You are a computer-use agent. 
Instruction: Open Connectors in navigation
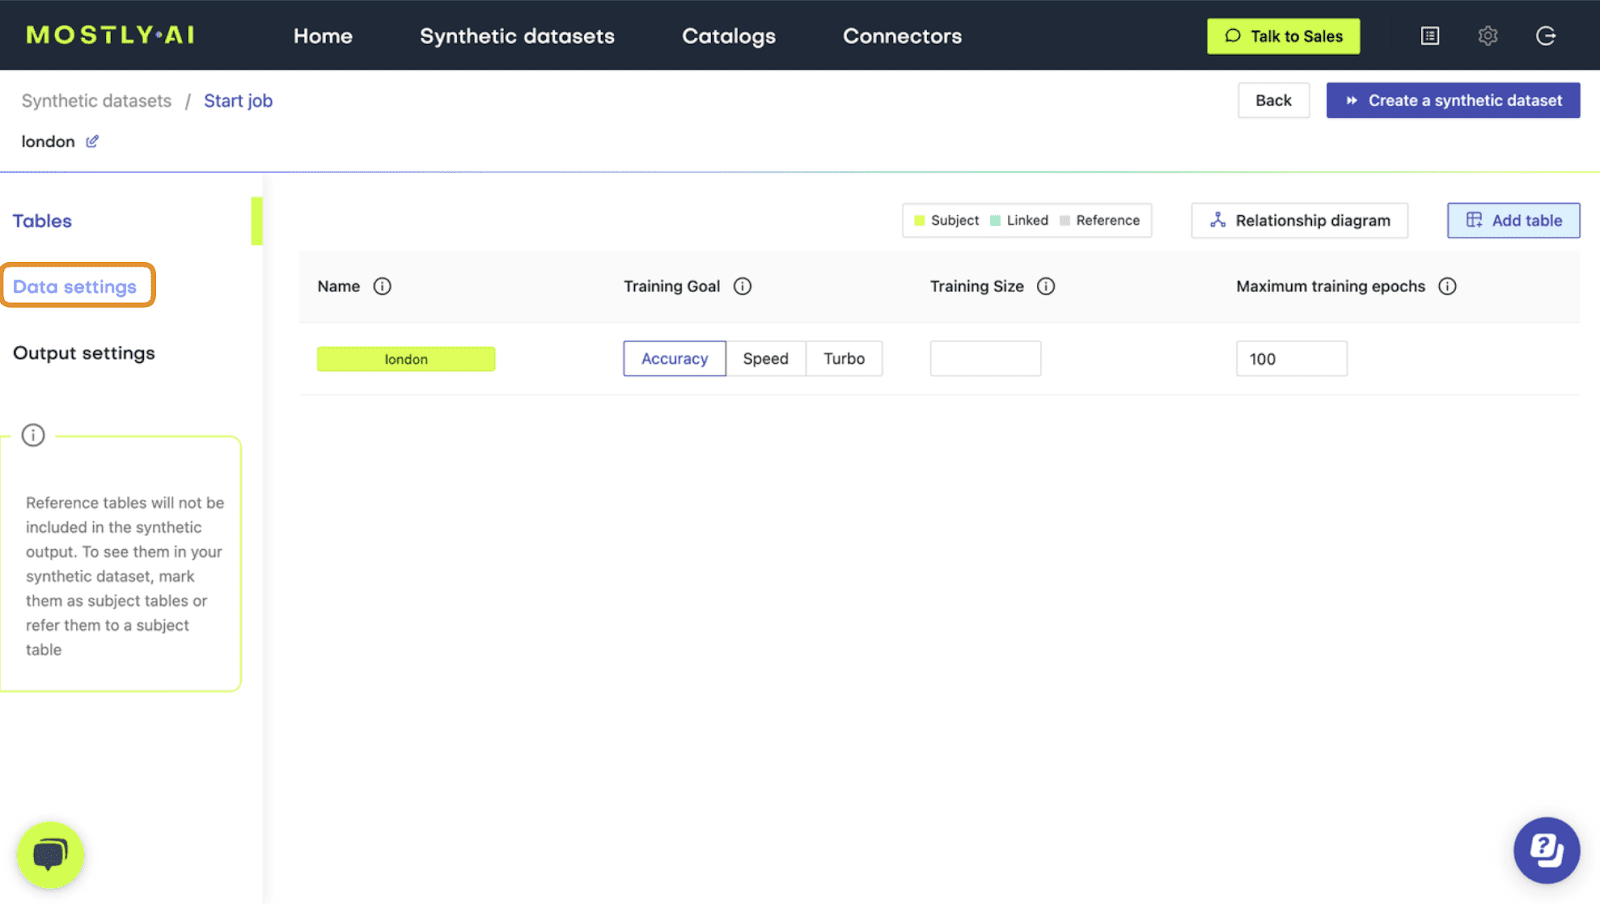[x=902, y=36]
